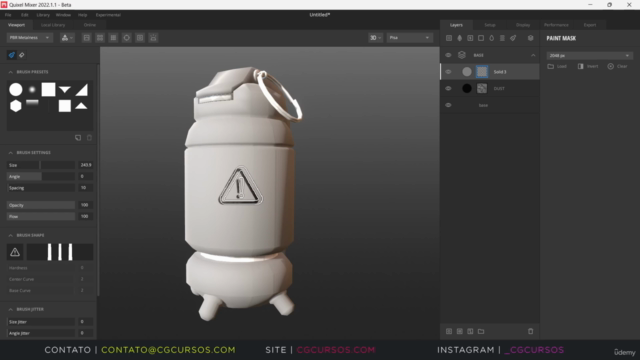Image resolution: width=640 pixels, height=360 pixels.
Task: Pick the horizontal gradient bar brush preset
Action: 32,102
